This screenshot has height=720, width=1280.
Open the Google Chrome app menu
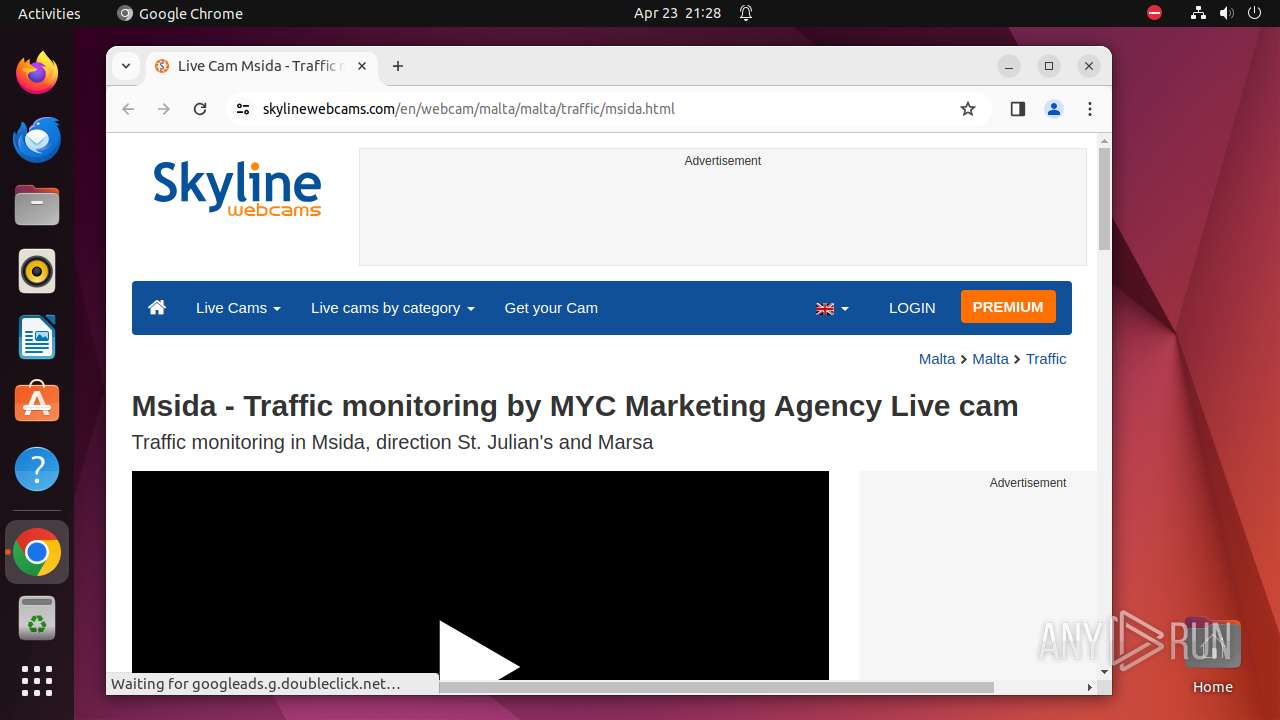(x=180, y=13)
